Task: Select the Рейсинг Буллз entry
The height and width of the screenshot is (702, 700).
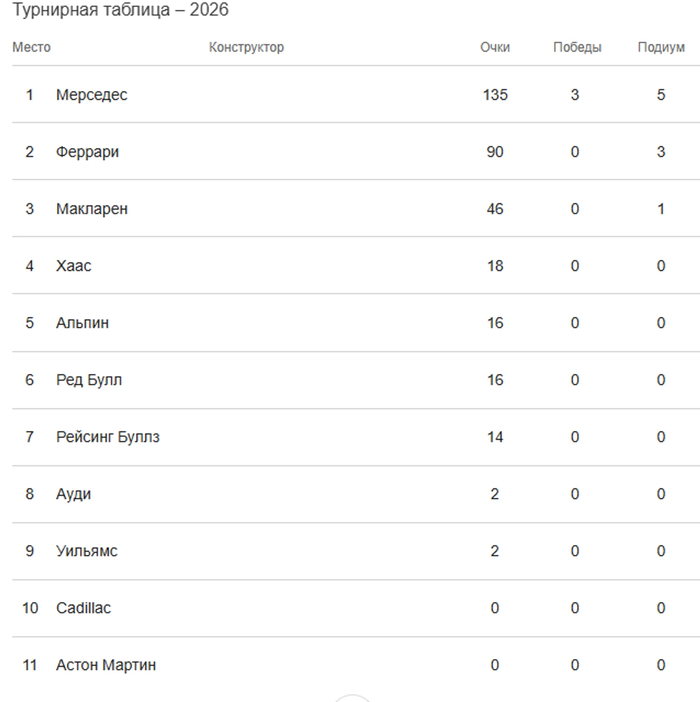Action: pos(108,437)
